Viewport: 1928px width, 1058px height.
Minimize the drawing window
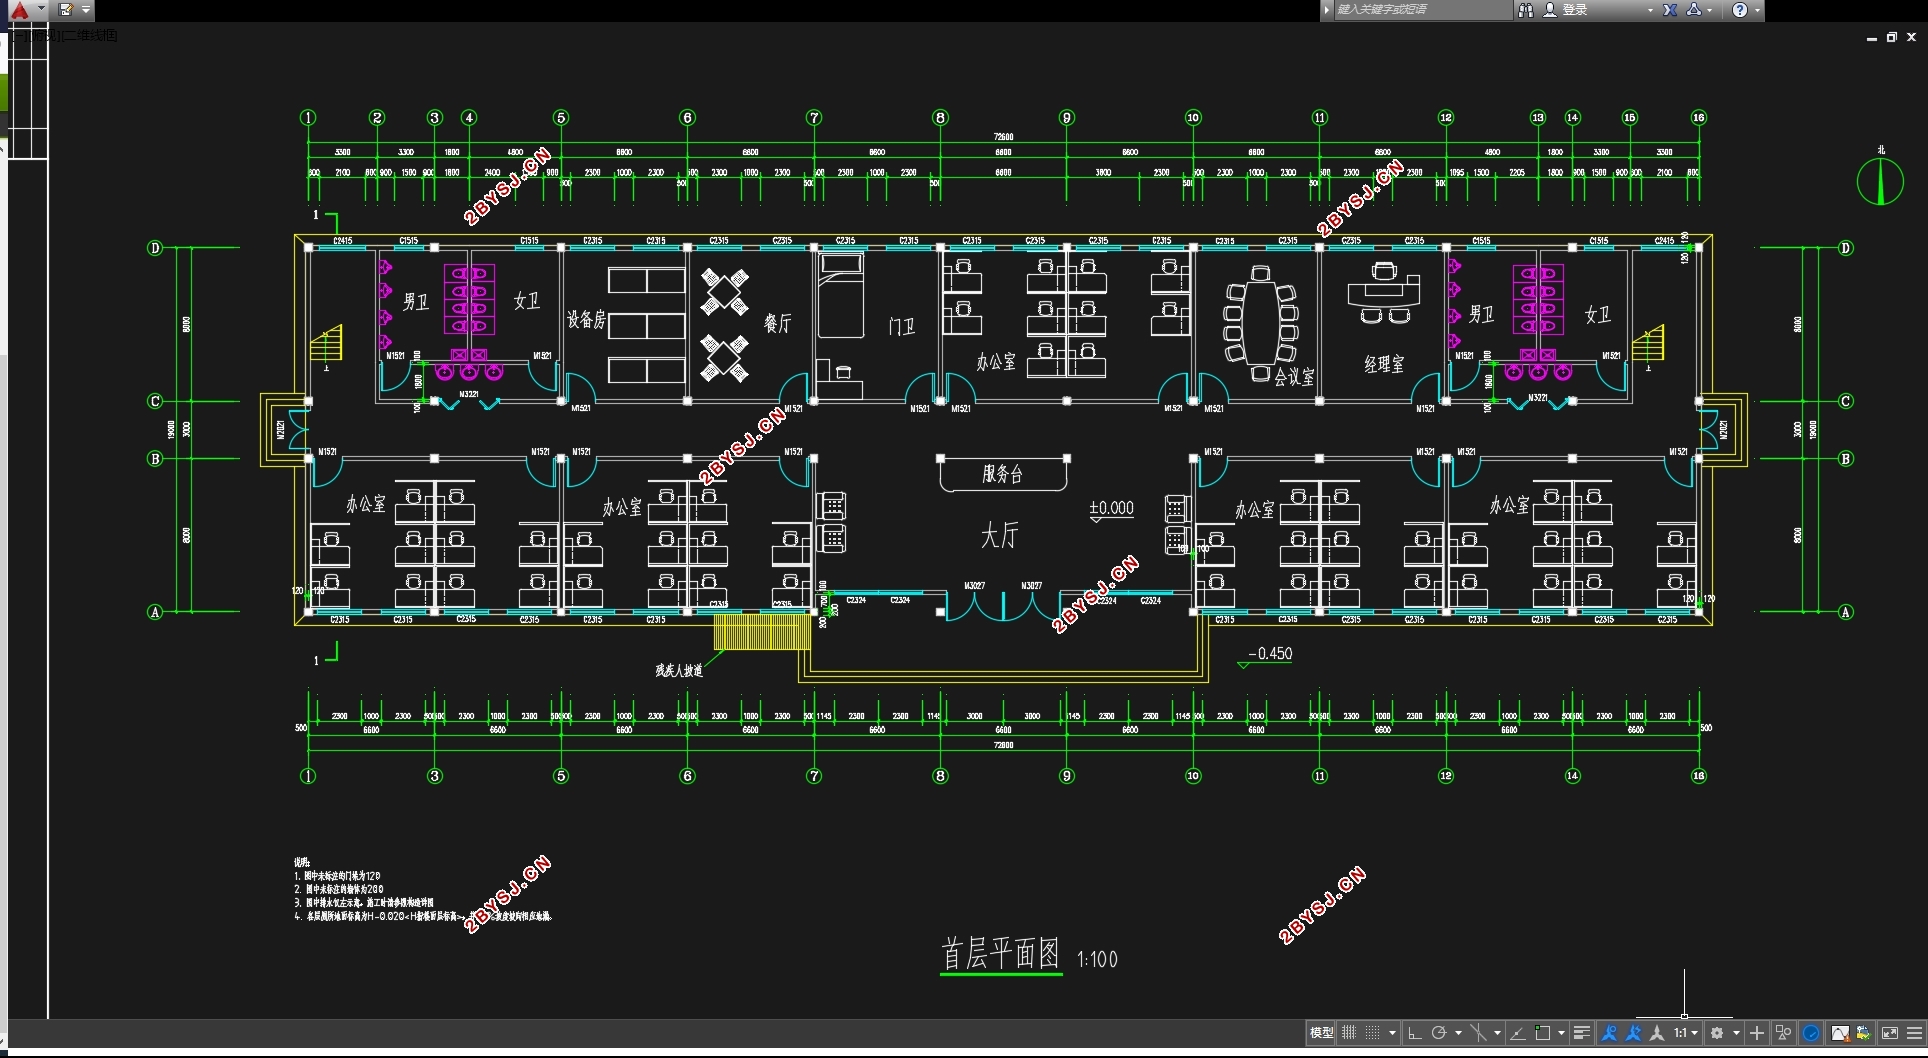click(x=1871, y=37)
